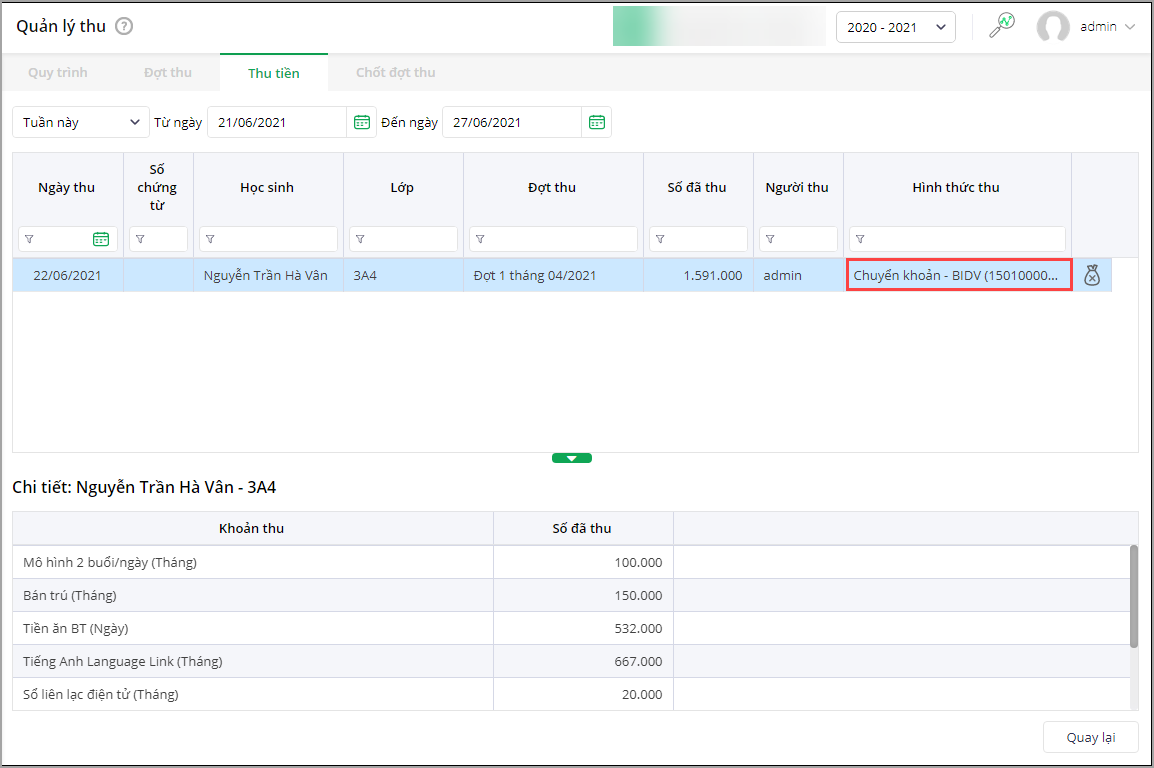Select the Thu tiền tab

point(274,73)
